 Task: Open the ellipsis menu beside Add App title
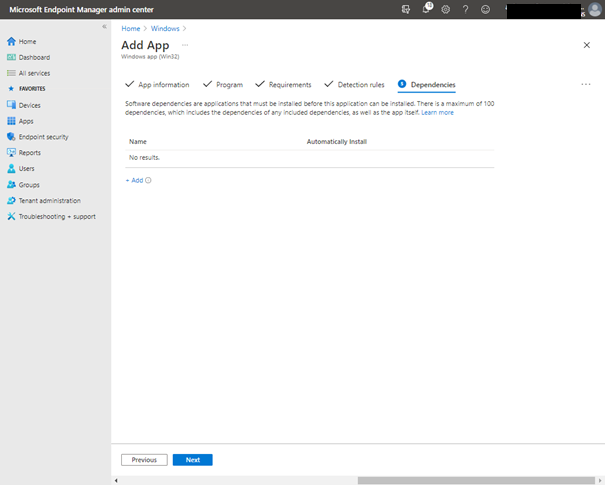pos(185,45)
